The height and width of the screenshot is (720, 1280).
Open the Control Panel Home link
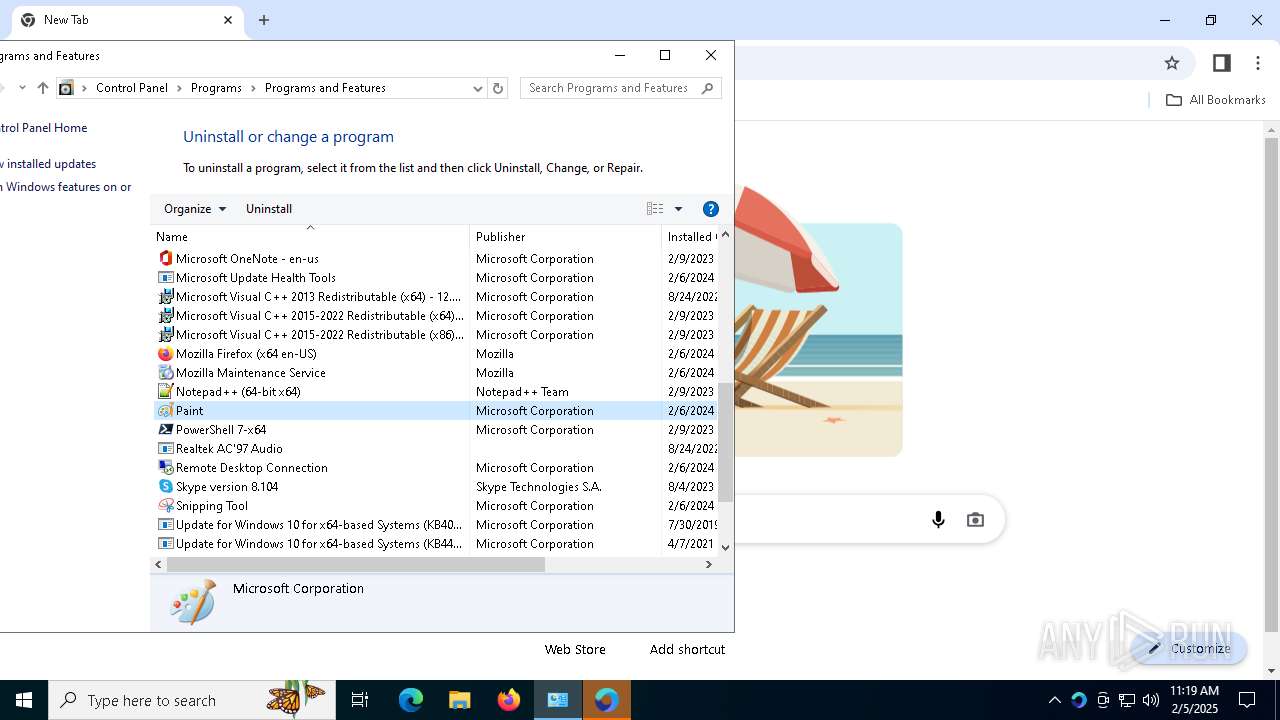tap(43, 128)
